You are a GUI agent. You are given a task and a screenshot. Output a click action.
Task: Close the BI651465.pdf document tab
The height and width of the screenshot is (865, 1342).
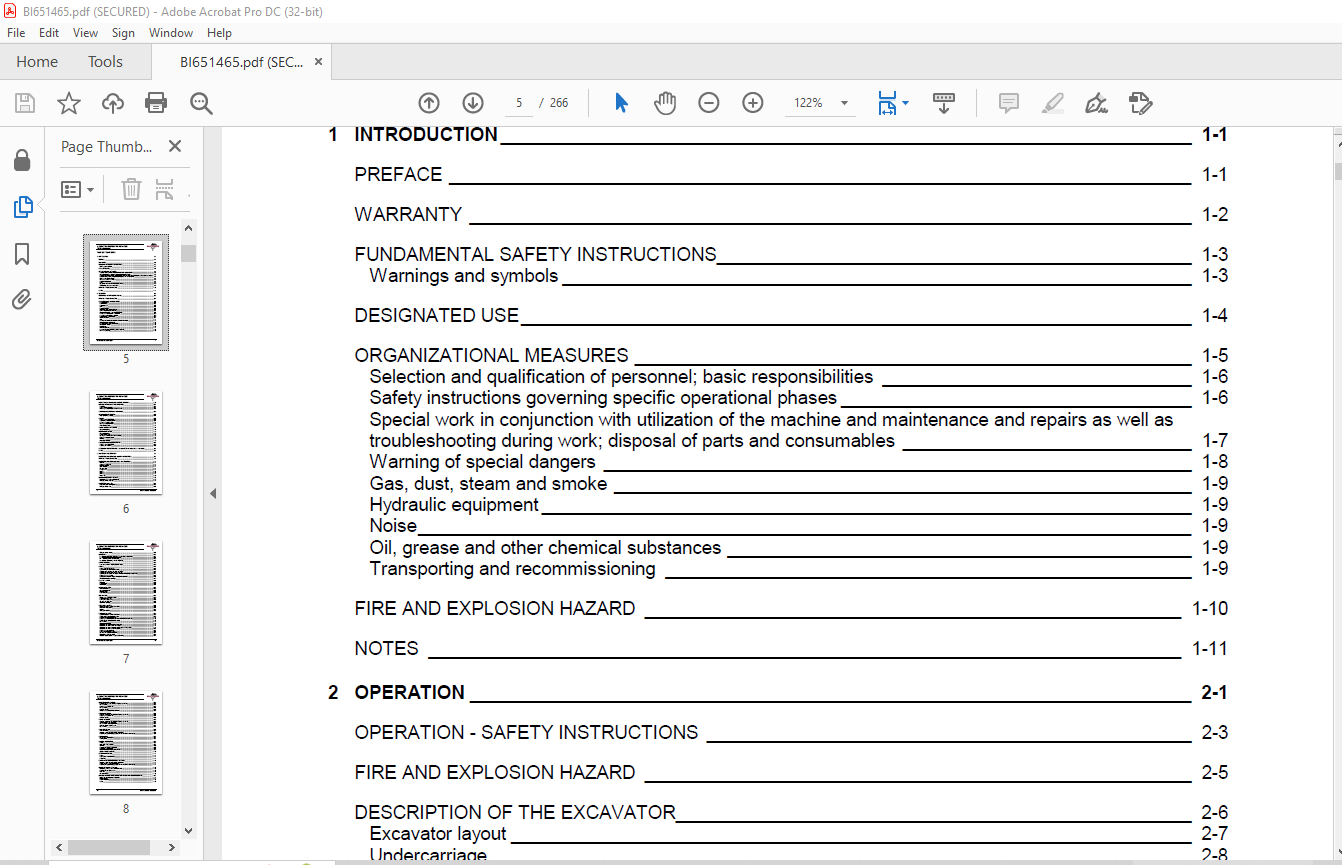tap(318, 62)
